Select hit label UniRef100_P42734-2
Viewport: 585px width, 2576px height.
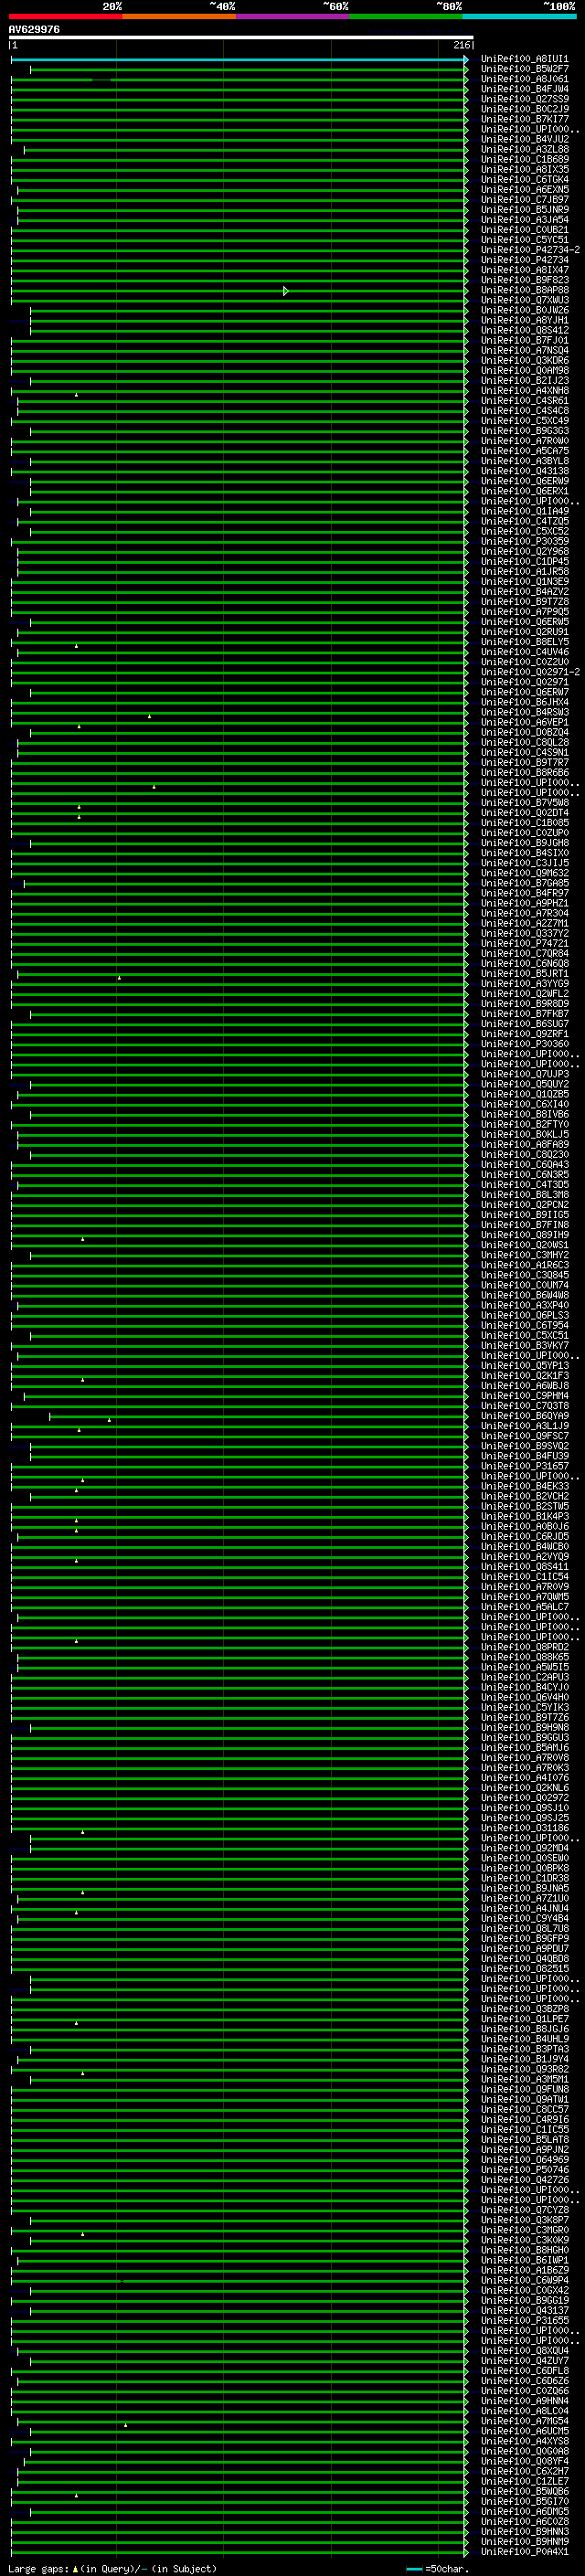tap(530, 250)
